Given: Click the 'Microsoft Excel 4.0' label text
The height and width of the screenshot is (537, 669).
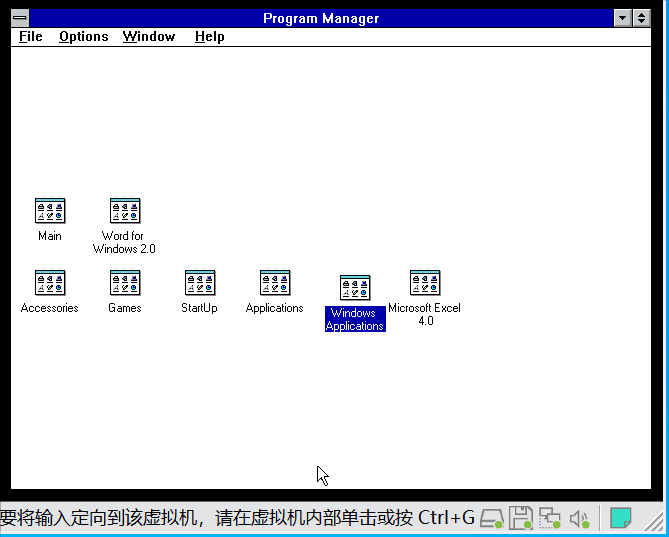Looking at the screenshot, I should pos(425,314).
